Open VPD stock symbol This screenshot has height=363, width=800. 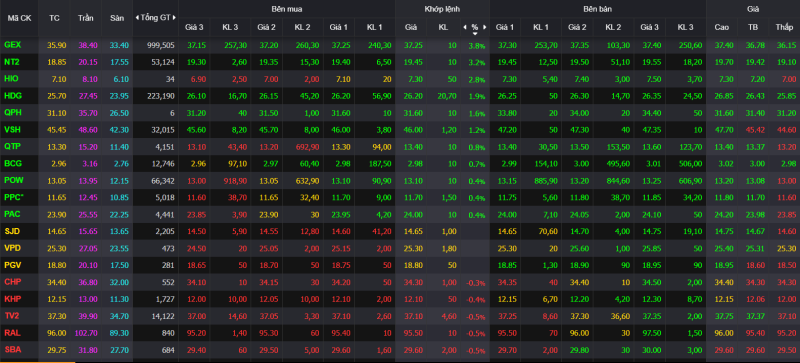click(x=12, y=248)
